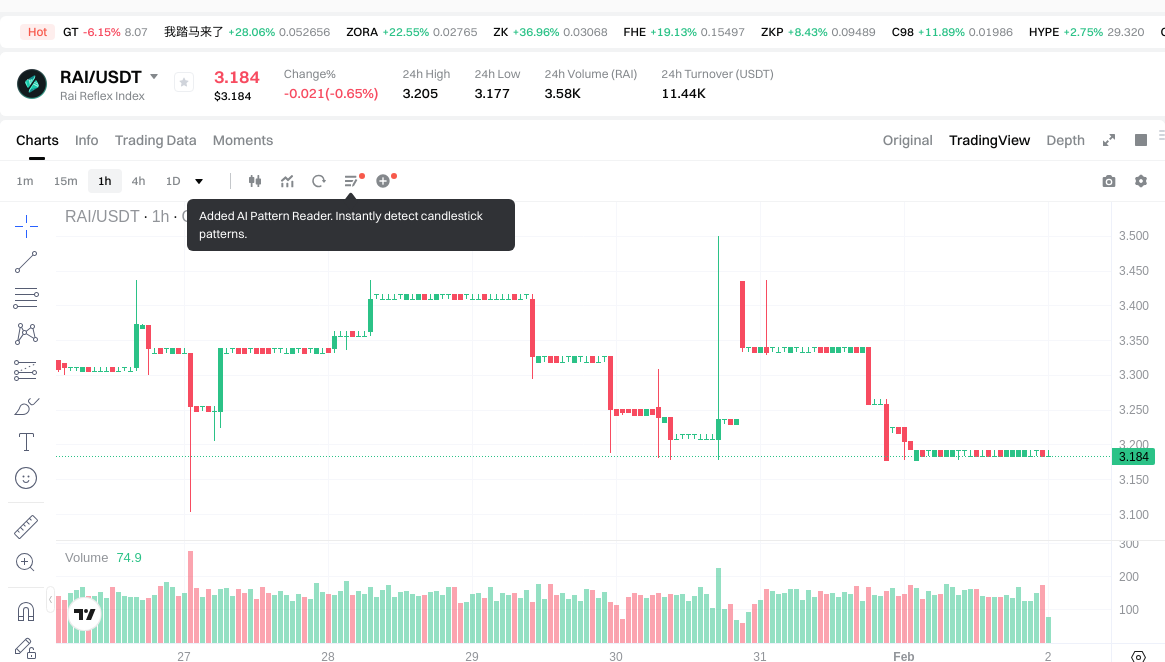This screenshot has width=1165, height=662.
Task: Open the indicators chart icon
Action: pos(287,181)
